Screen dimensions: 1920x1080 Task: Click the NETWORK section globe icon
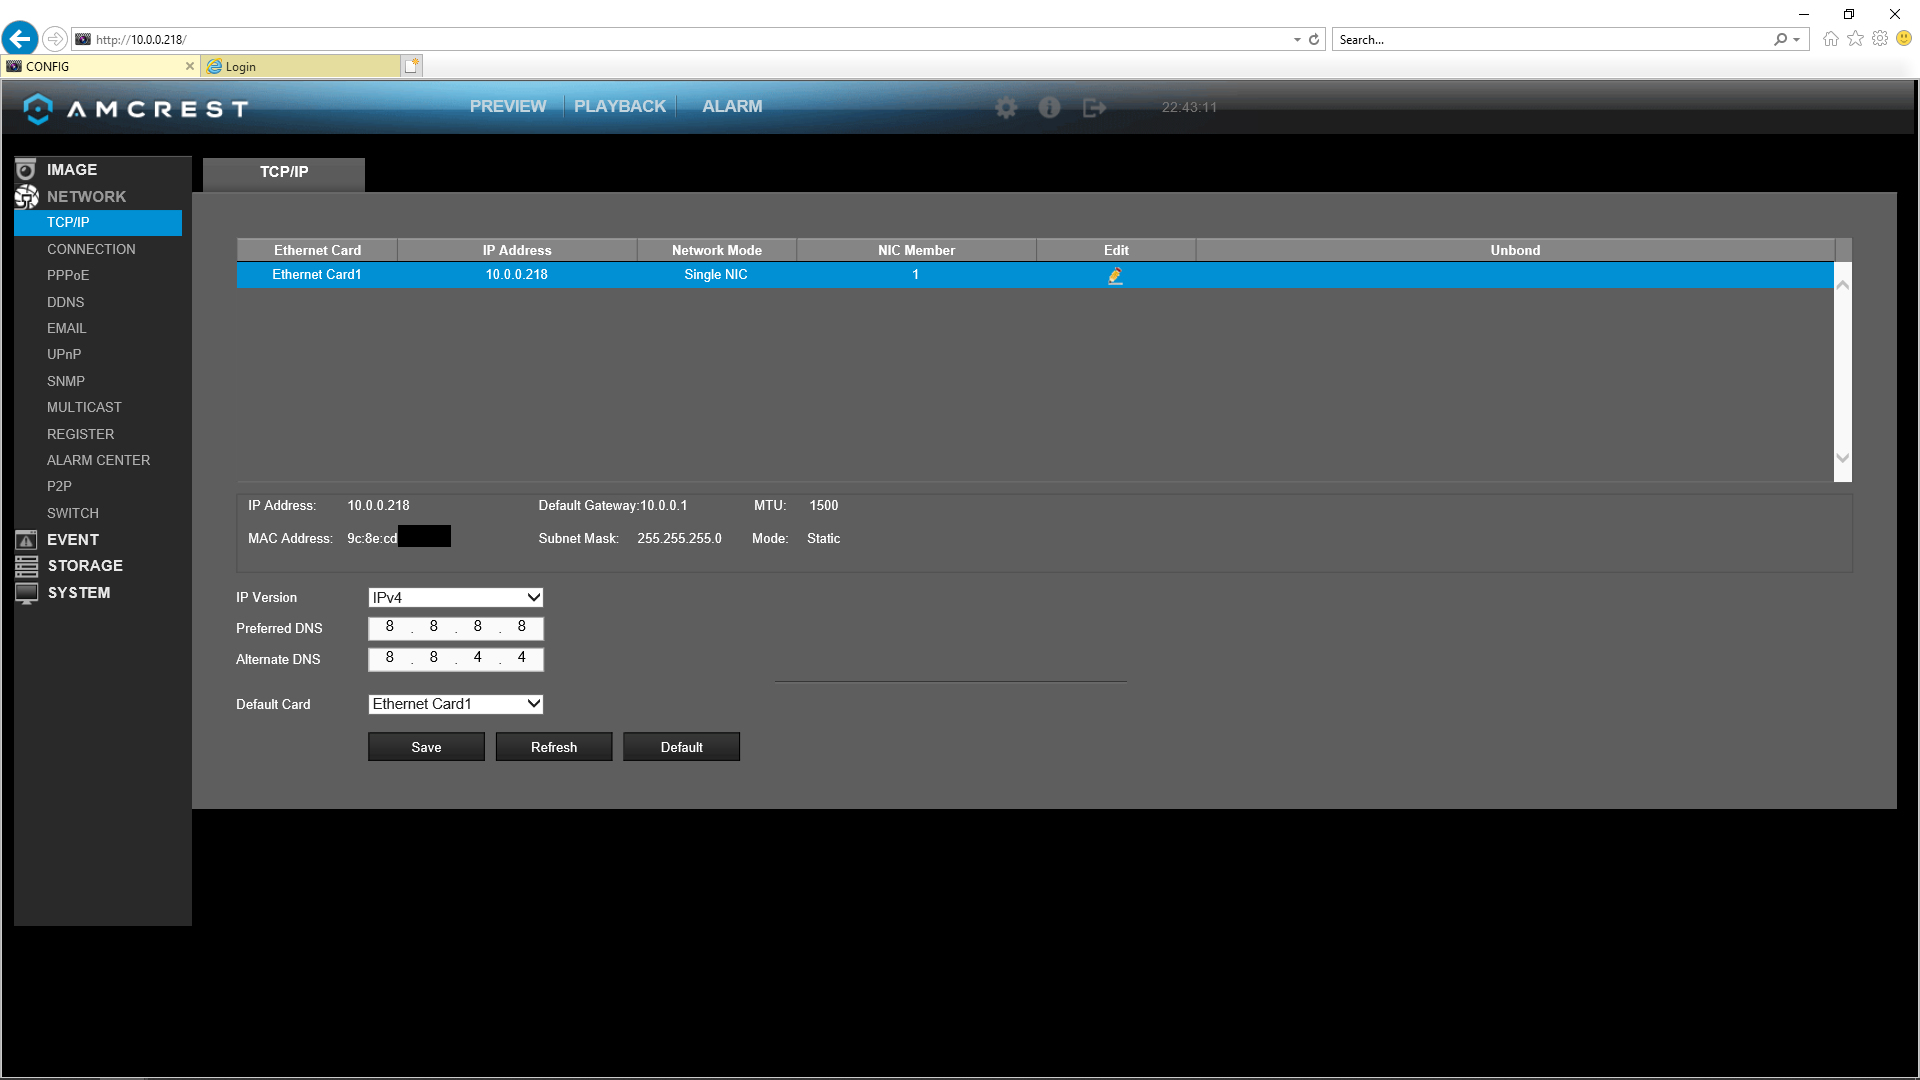[x=27, y=196]
